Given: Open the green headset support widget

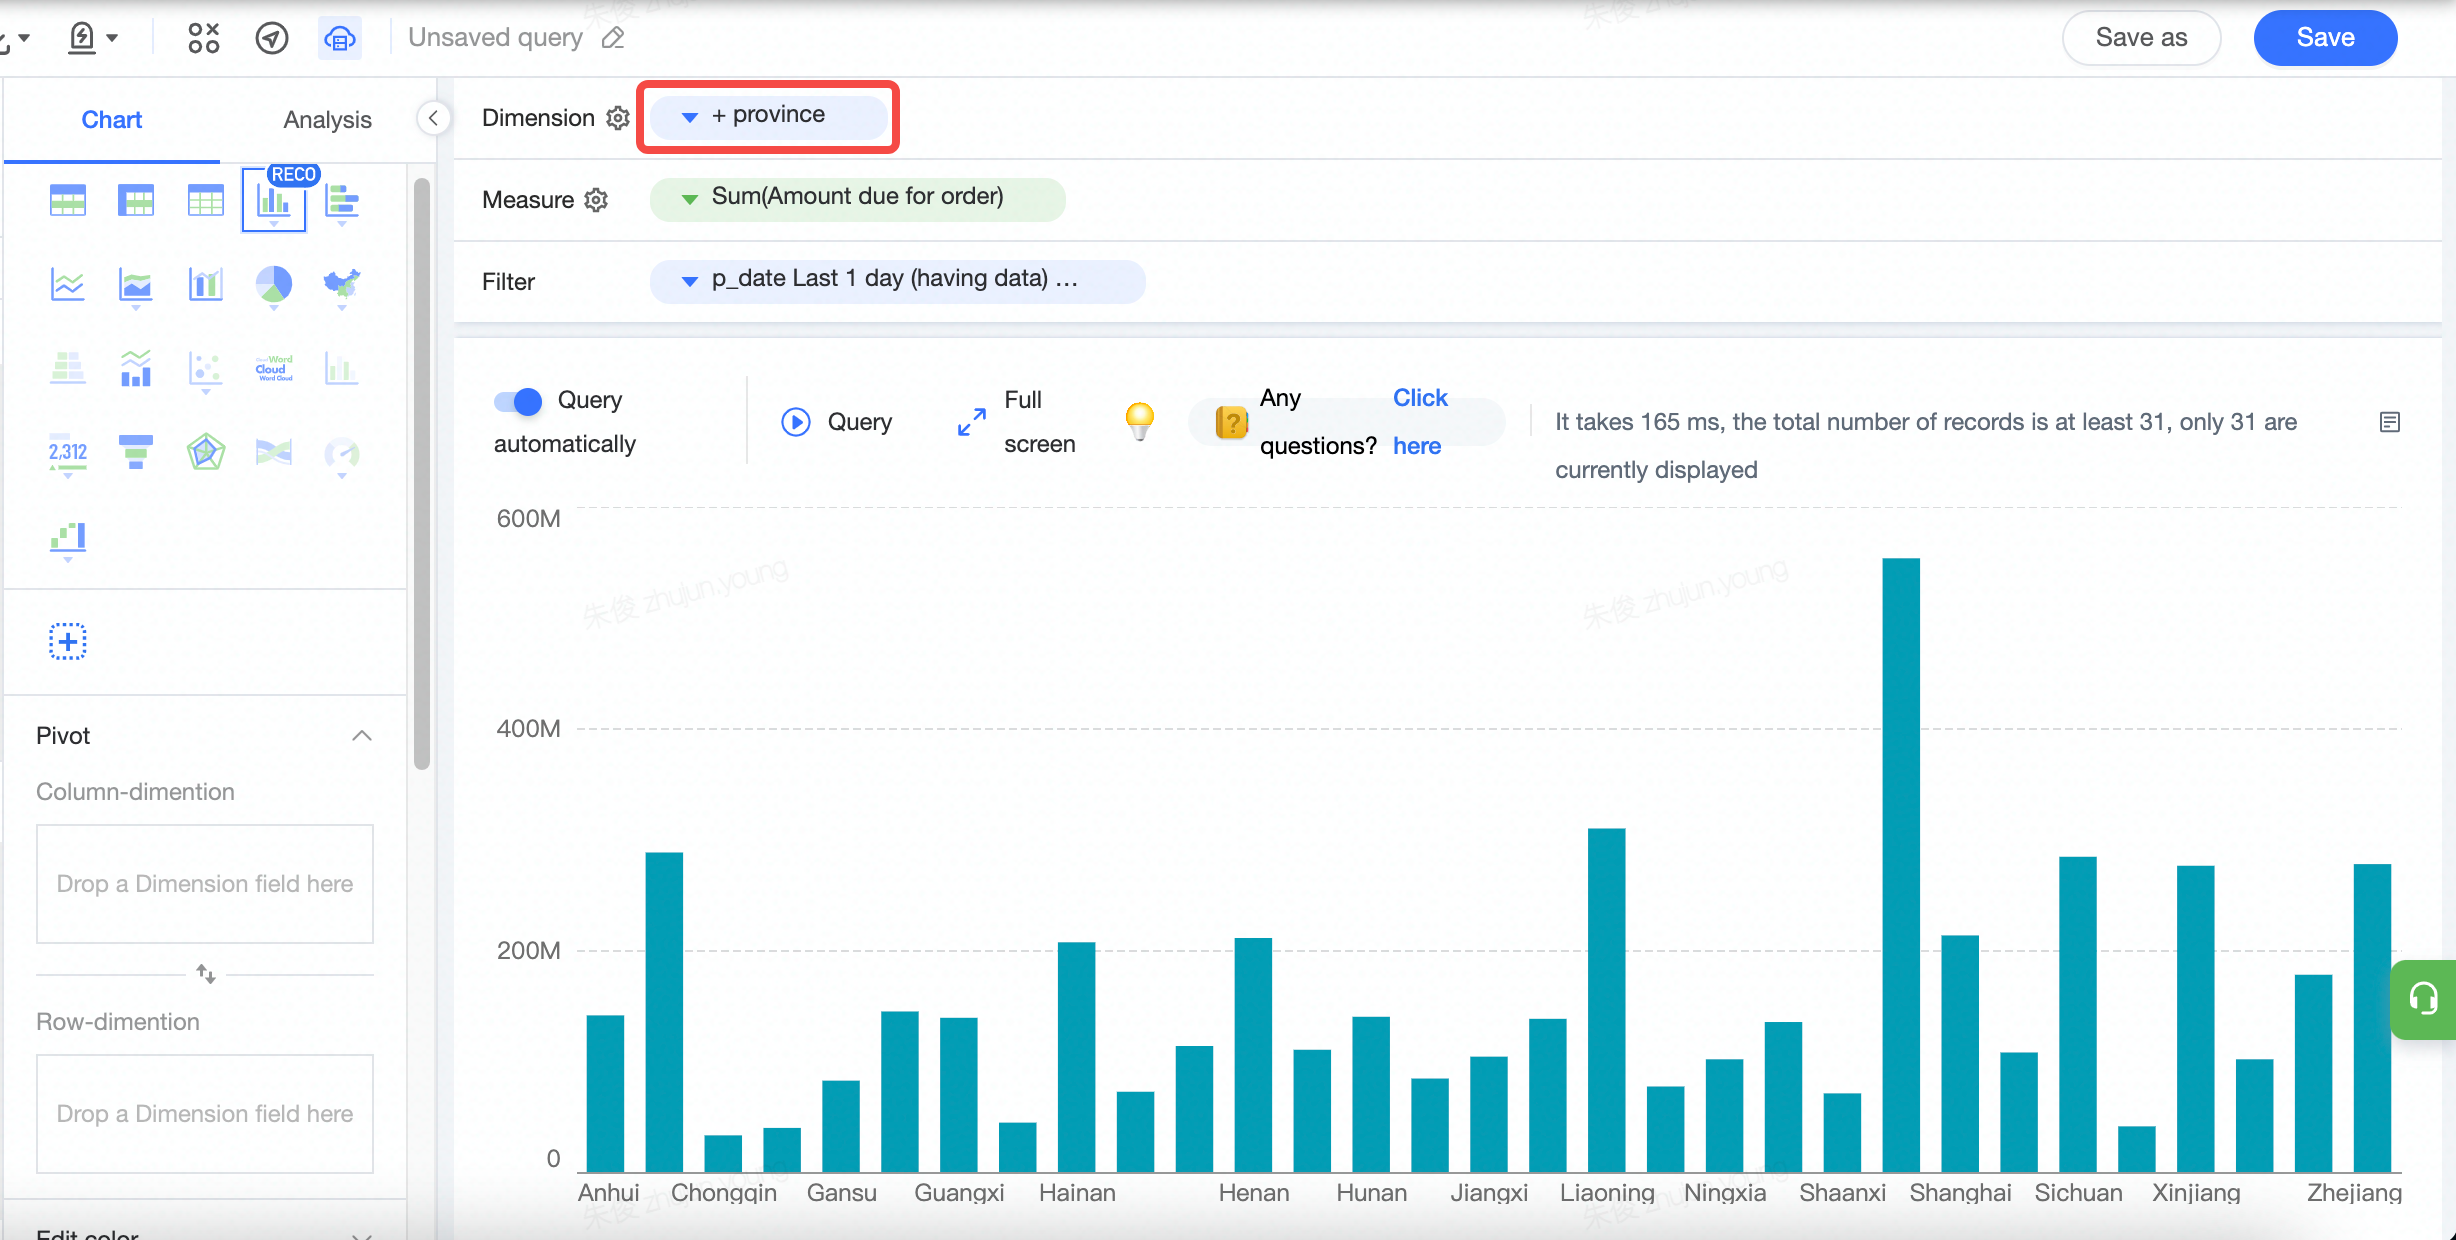Looking at the screenshot, I should (x=2423, y=998).
